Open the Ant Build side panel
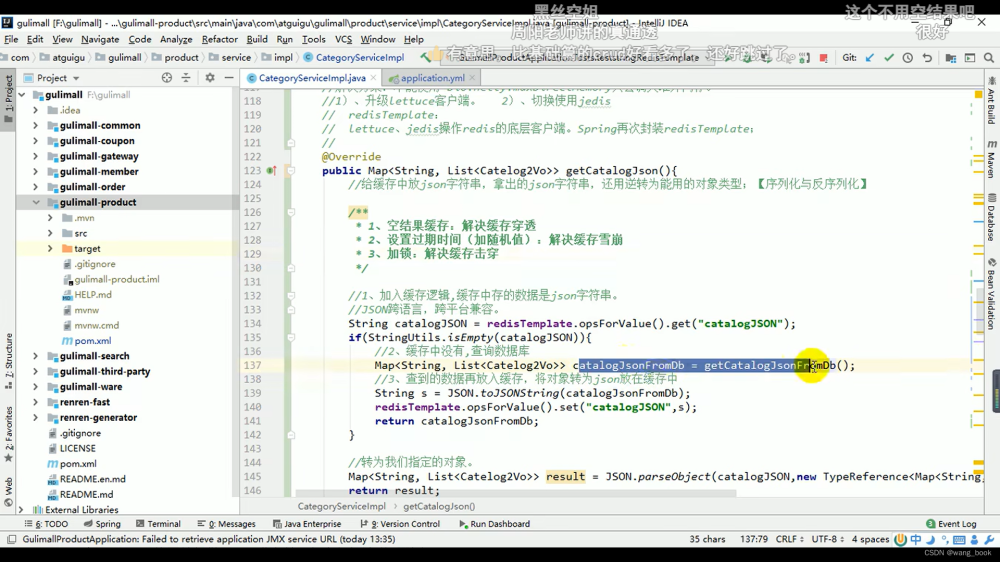Viewport: 1000px width, 562px height. 991,101
